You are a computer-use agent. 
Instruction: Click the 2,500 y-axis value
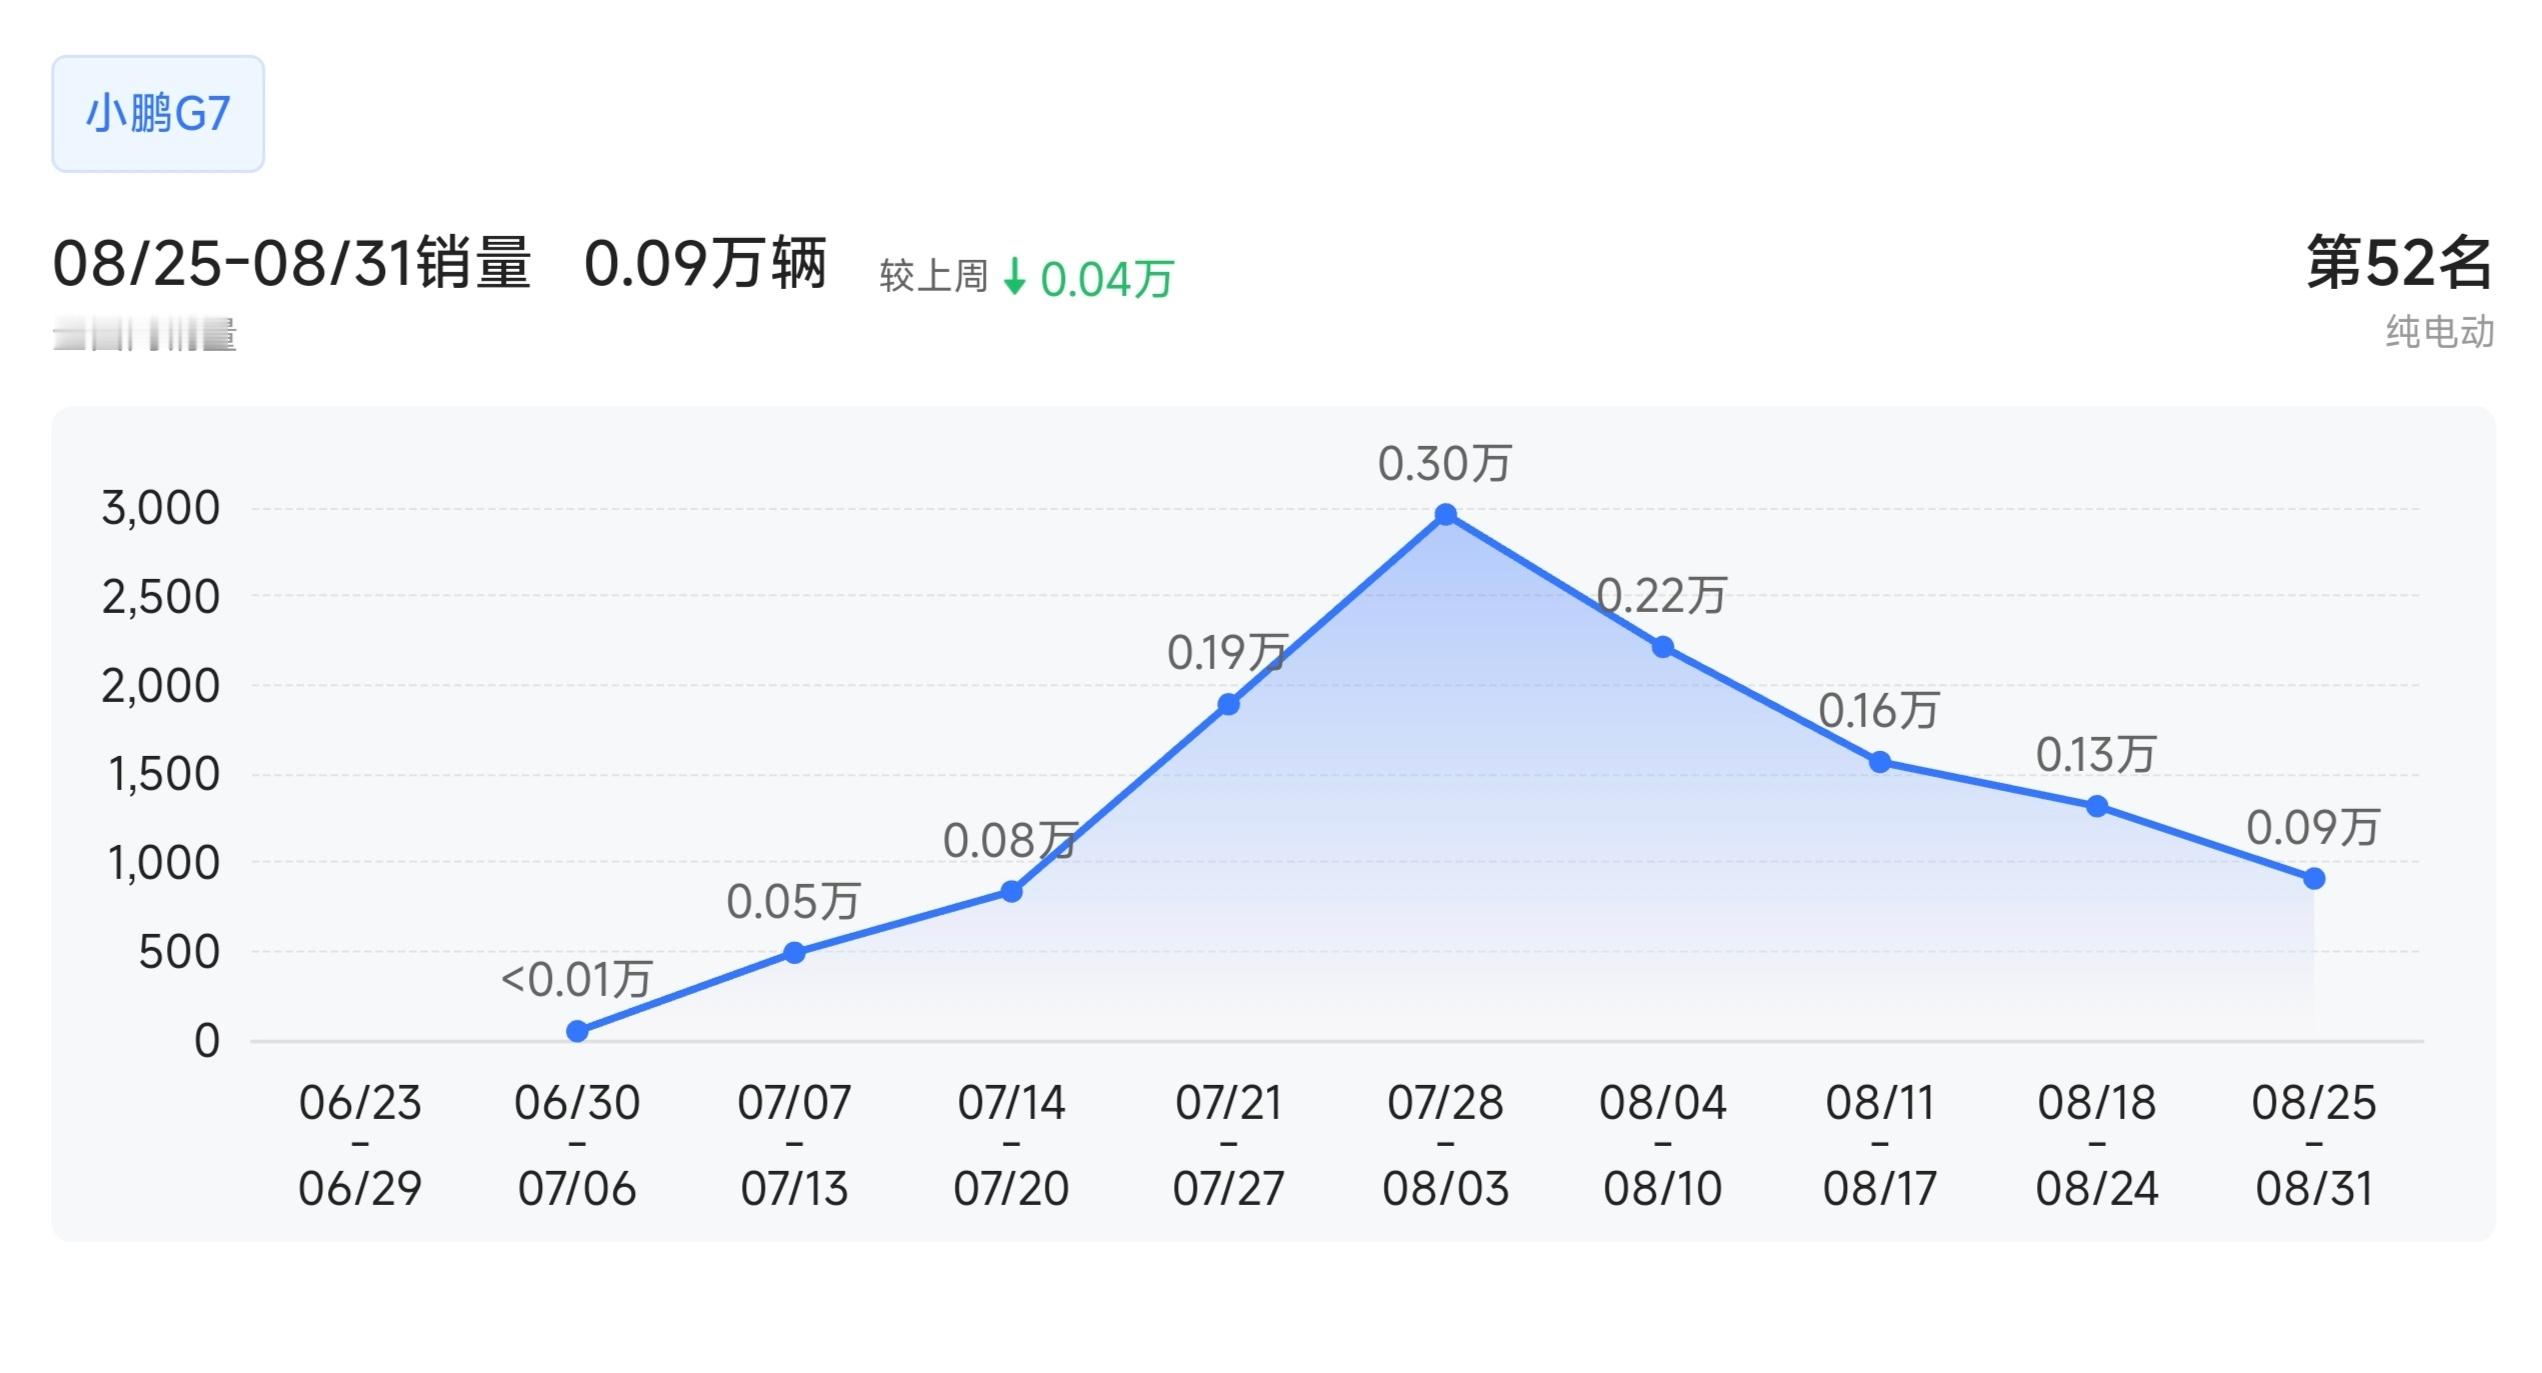(x=160, y=597)
